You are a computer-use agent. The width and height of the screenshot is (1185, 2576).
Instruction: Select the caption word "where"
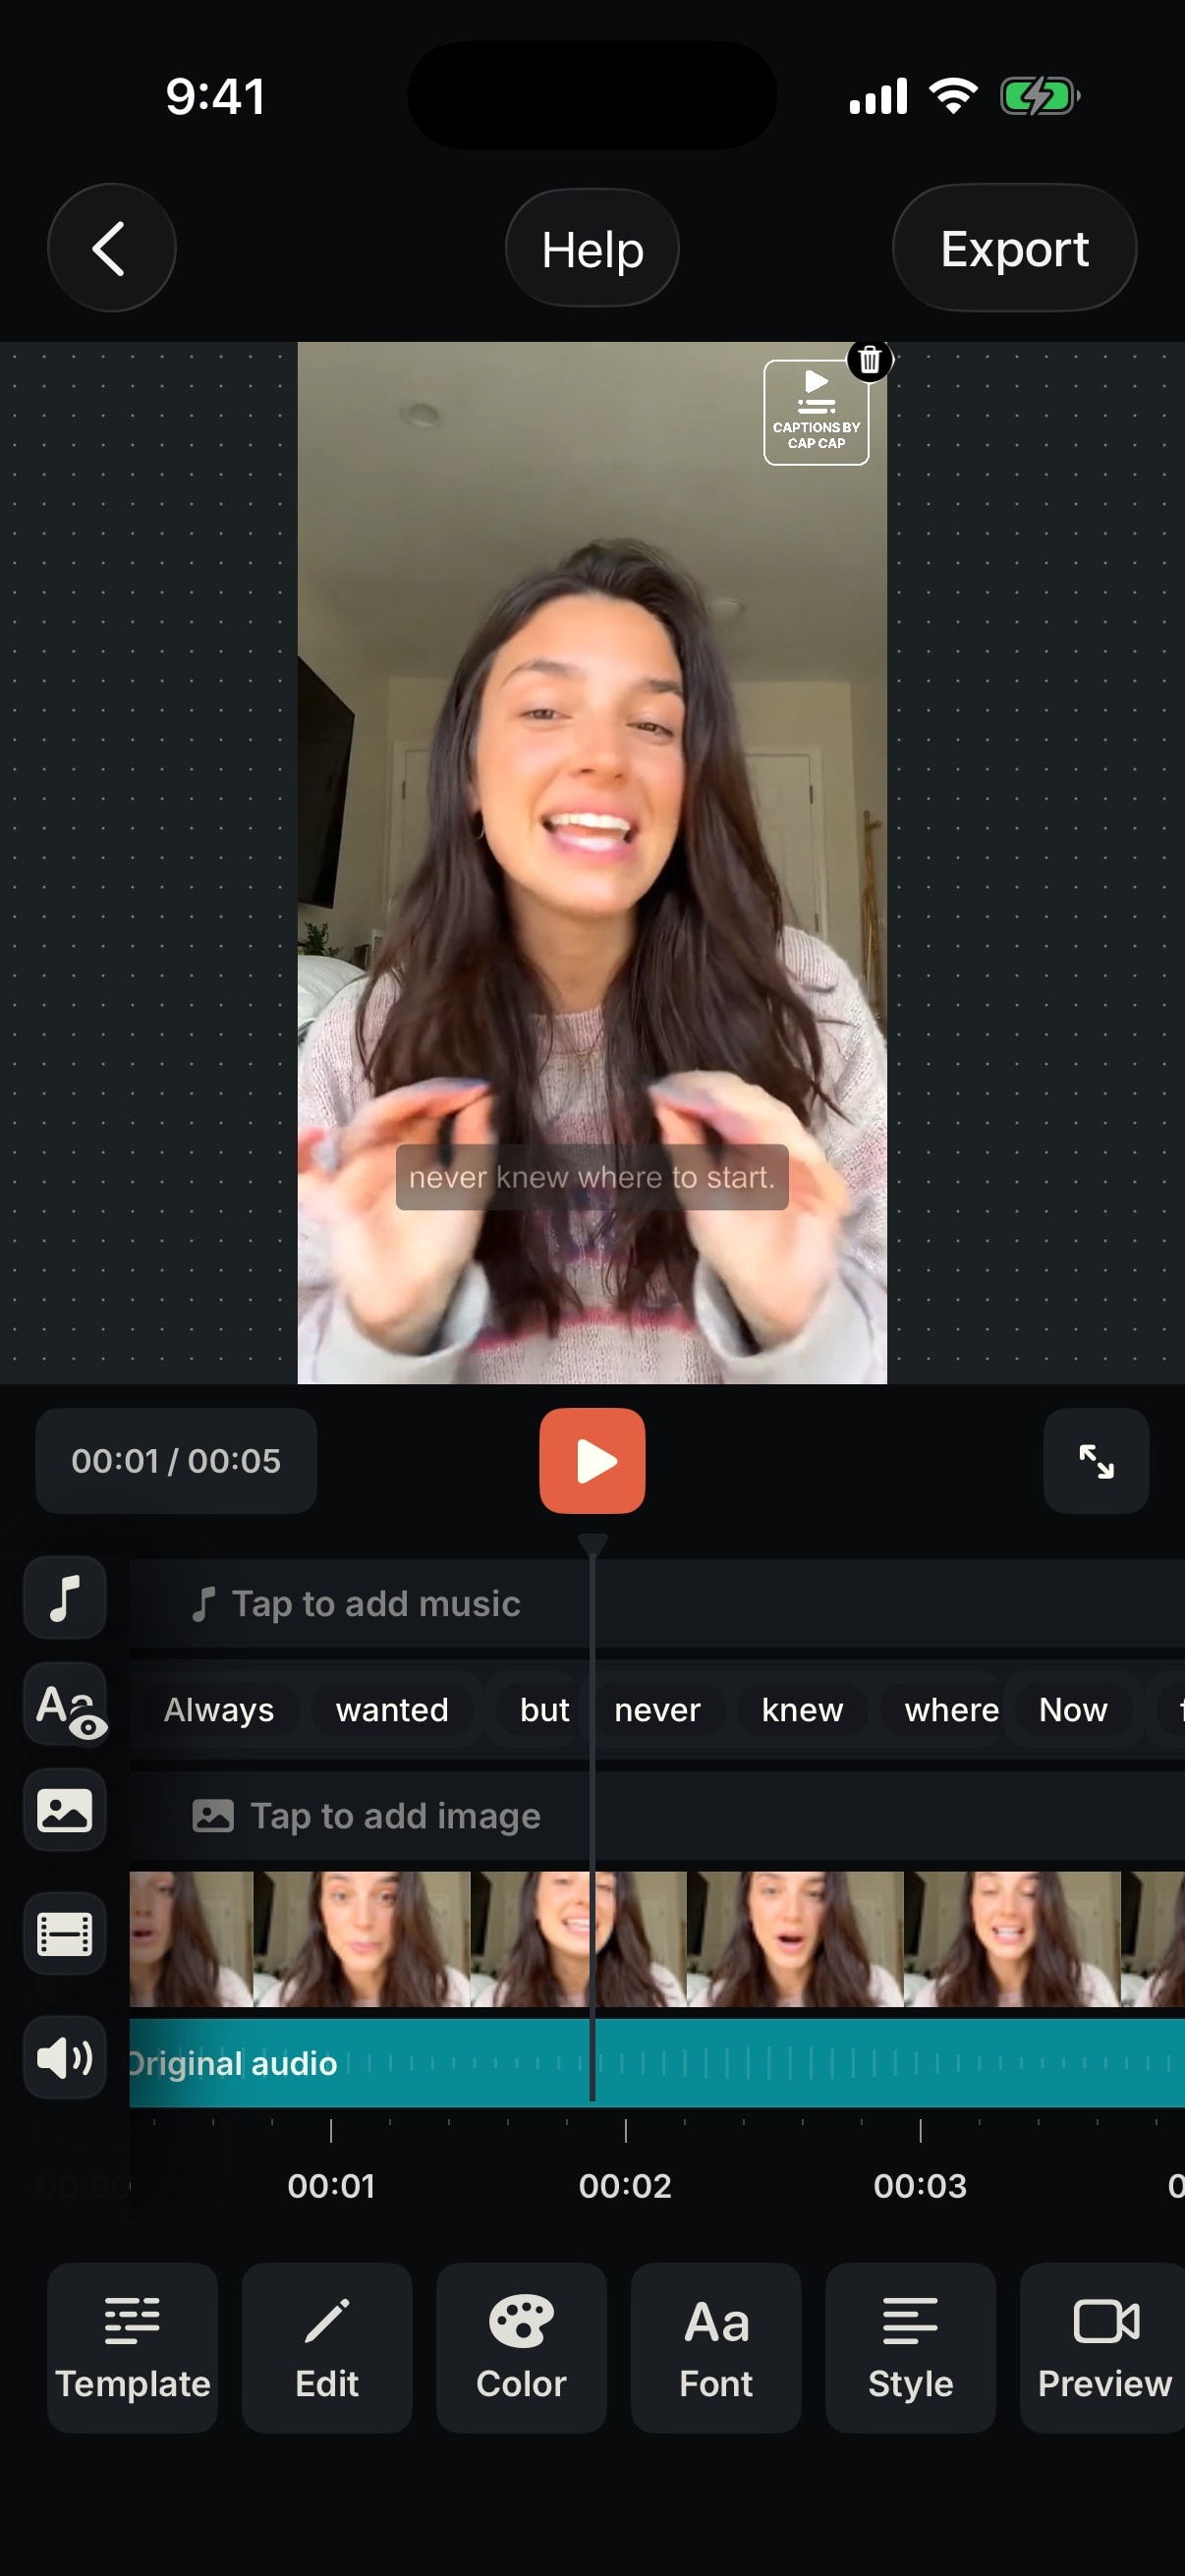pos(951,1710)
